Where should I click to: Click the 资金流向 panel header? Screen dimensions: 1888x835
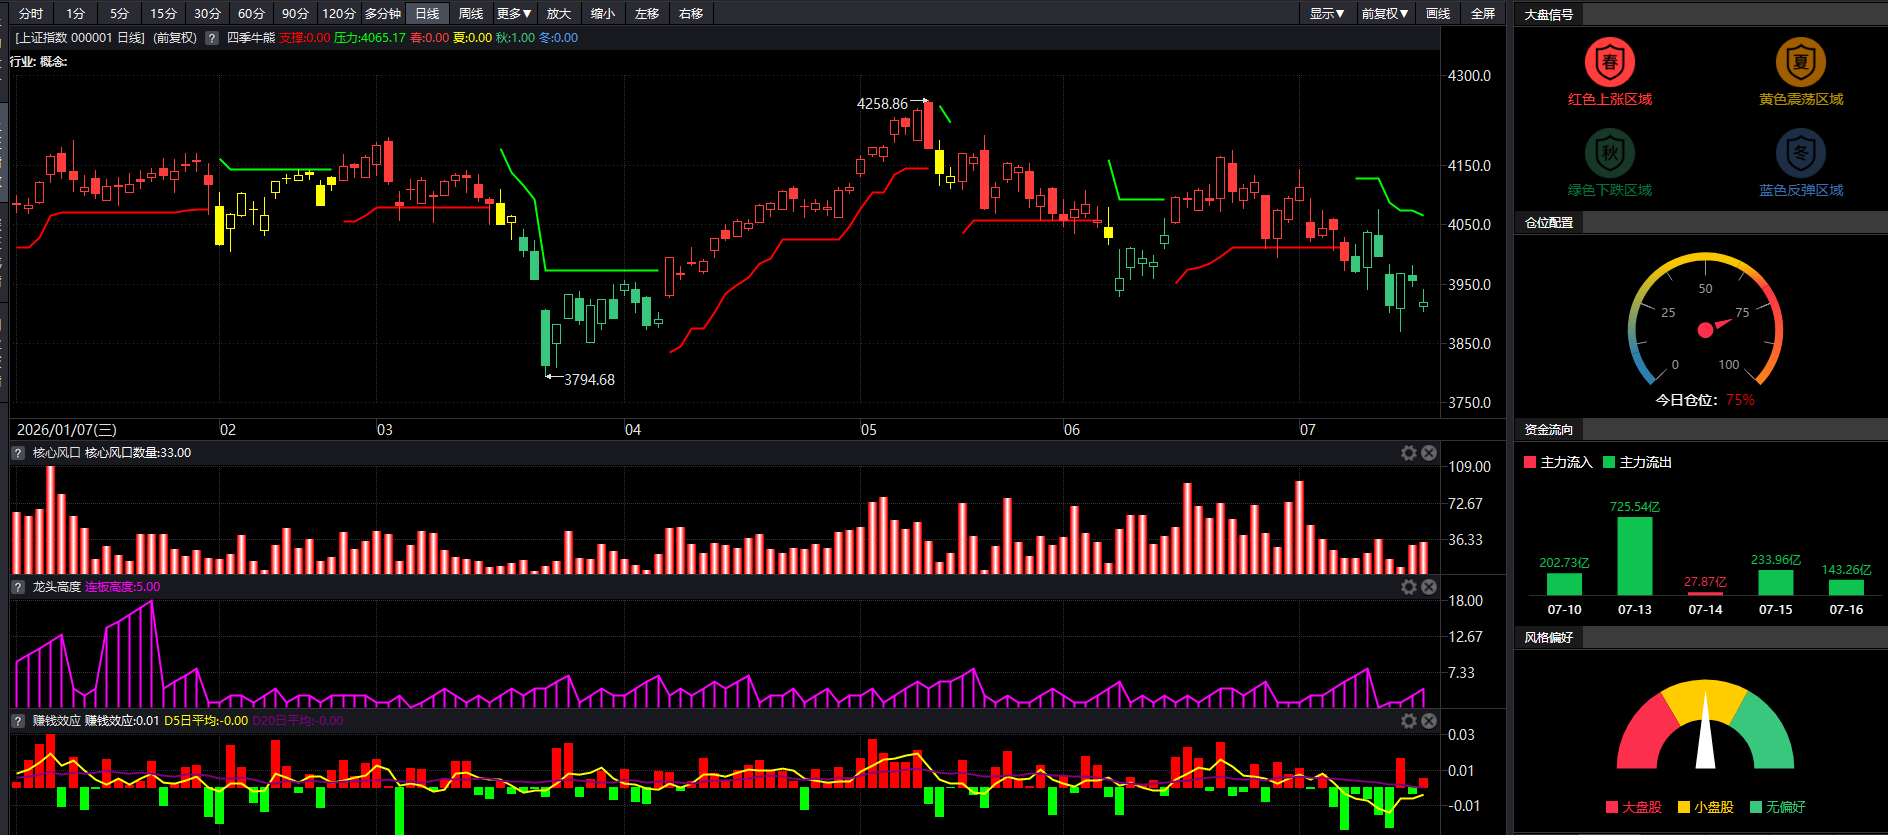(1549, 430)
